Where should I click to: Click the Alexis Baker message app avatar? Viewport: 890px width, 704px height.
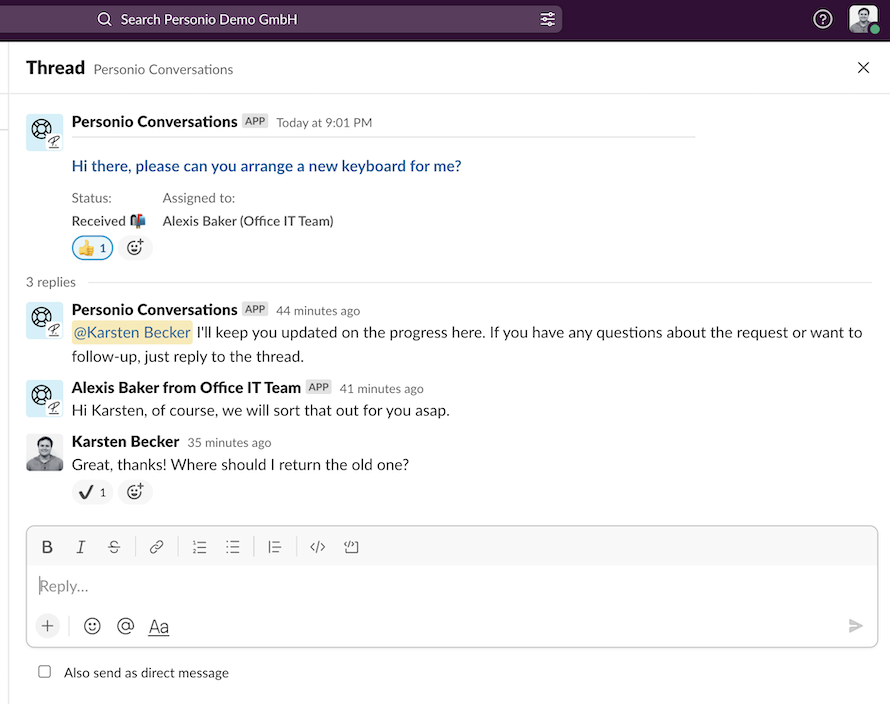click(x=44, y=399)
